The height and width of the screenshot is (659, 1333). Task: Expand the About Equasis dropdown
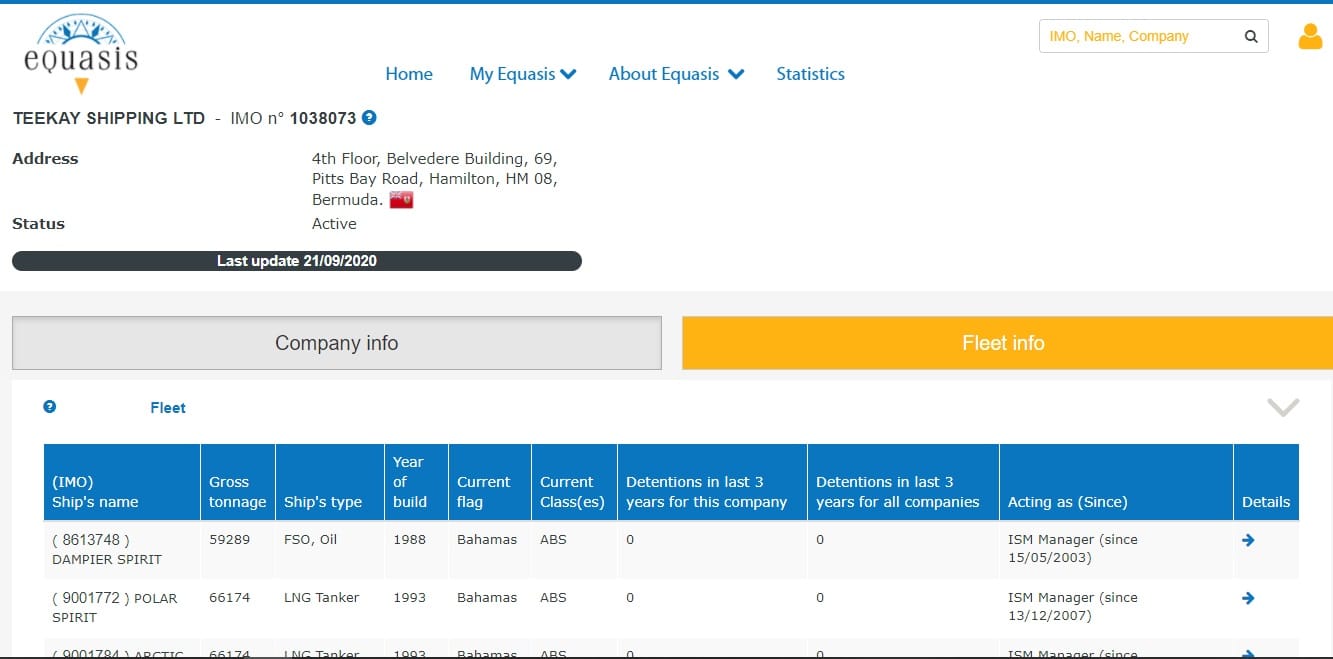(676, 74)
